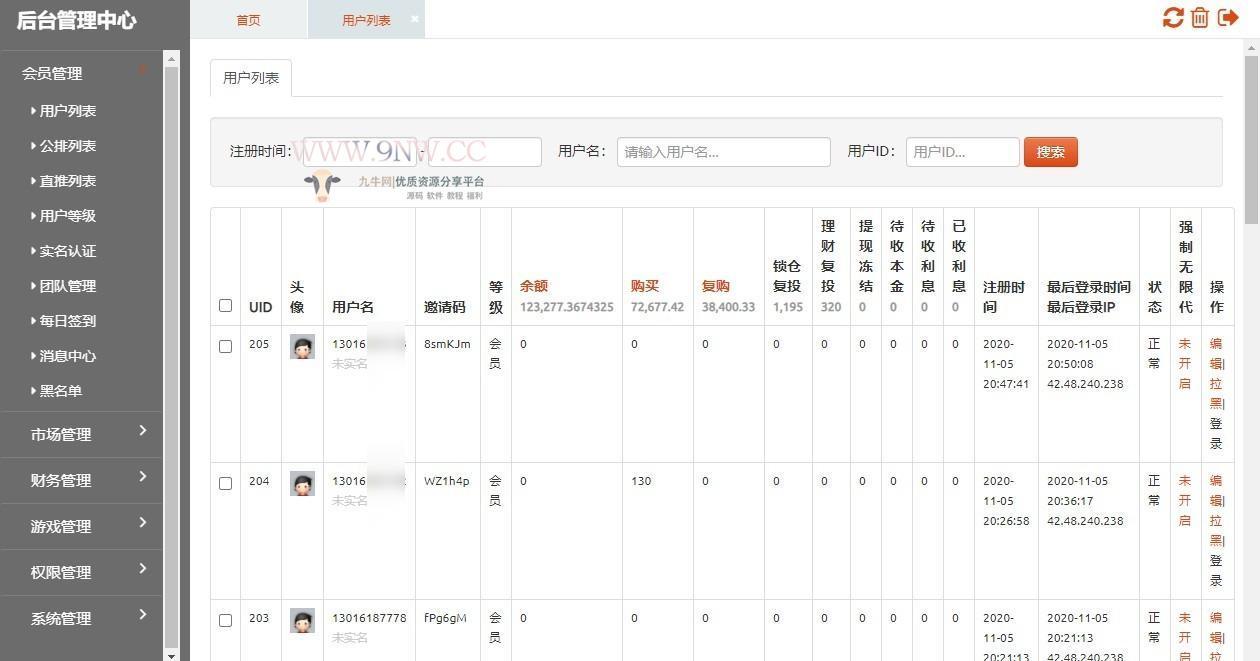
Task: Click the avatar of user 205
Action: coord(302,347)
